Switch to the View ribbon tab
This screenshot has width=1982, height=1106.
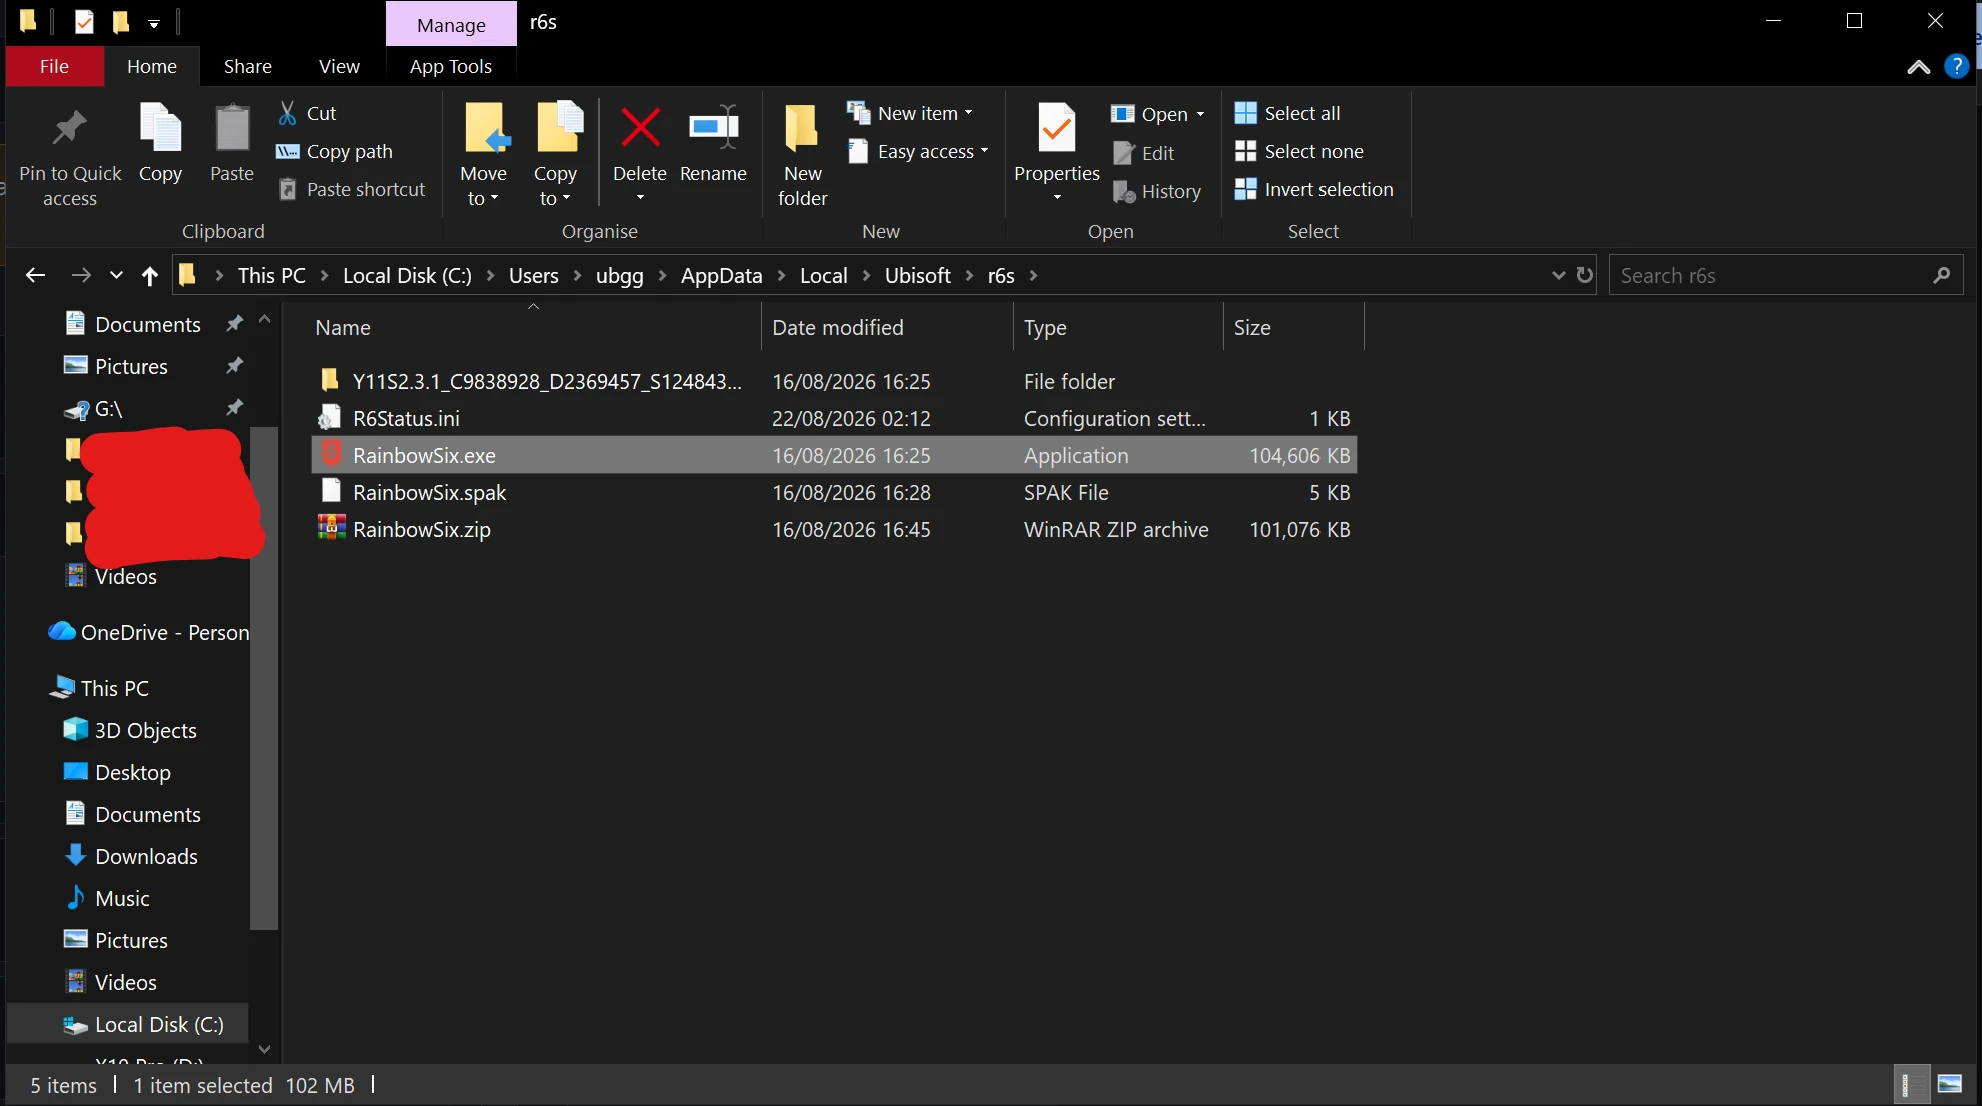click(x=339, y=66)
